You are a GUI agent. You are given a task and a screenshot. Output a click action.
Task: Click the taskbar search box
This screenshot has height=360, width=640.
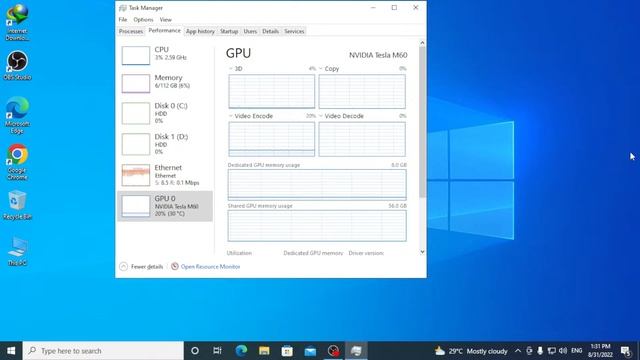pos(103,351)
